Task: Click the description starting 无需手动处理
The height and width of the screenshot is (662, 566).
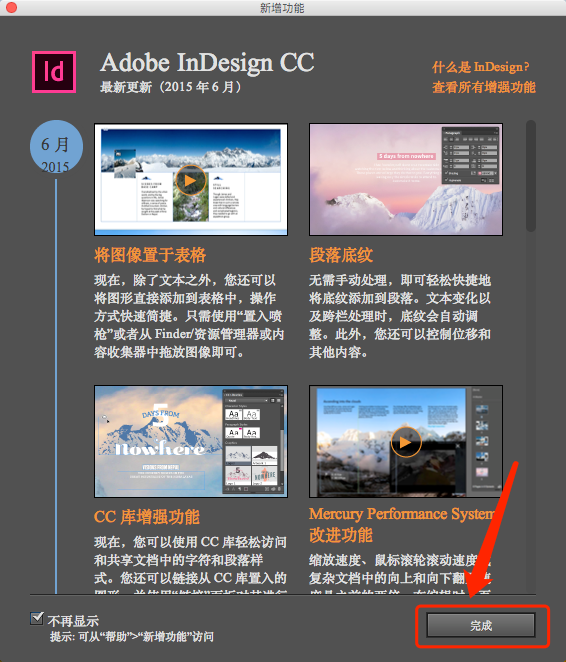Action: point(400,316)
